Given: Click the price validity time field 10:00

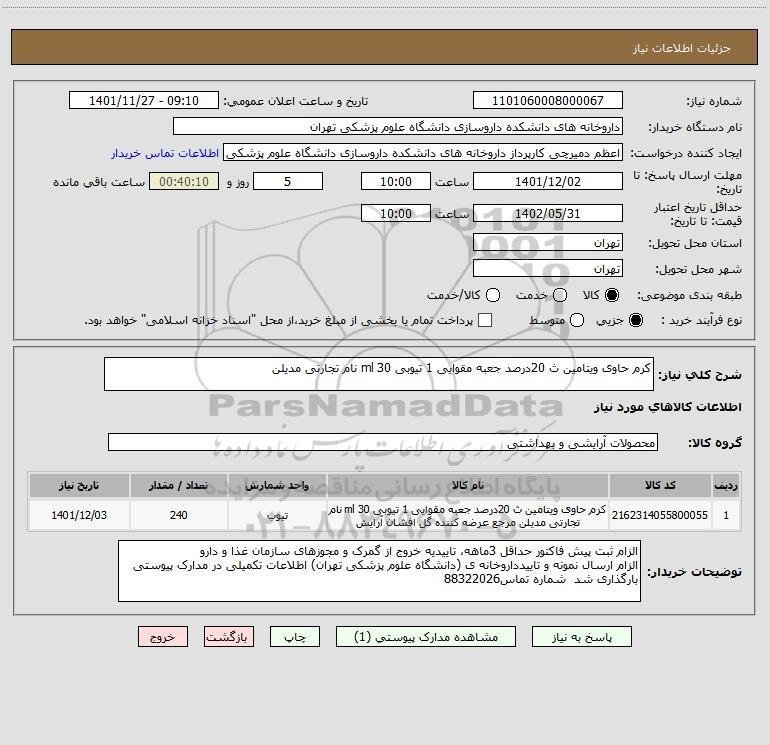Looking at the screenshot, I should (396, 213).
